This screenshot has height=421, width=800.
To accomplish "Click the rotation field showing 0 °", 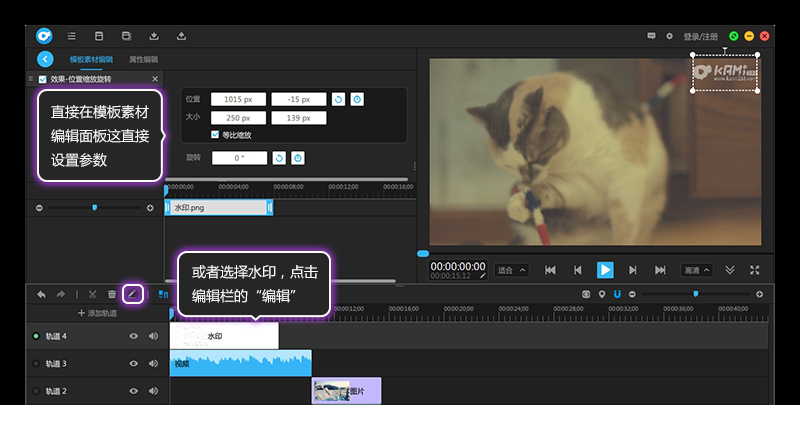I will point(239,158).
